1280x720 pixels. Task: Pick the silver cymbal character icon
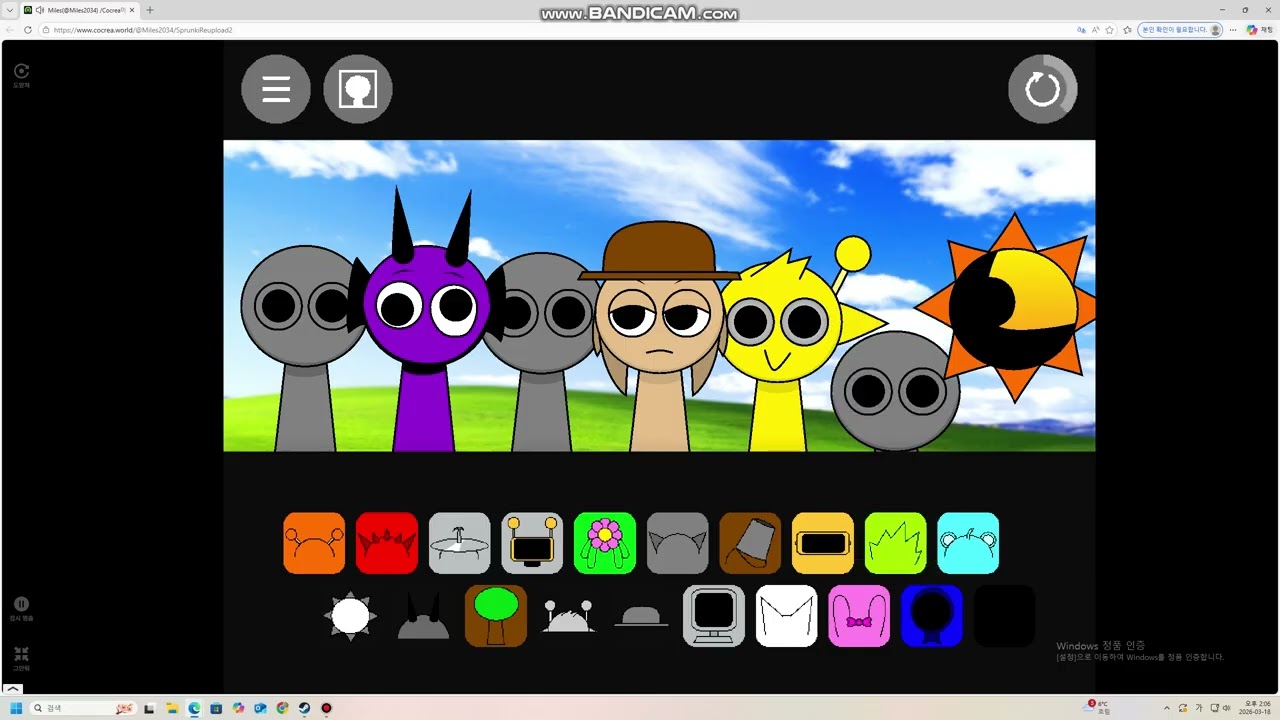tap(460, 543)
